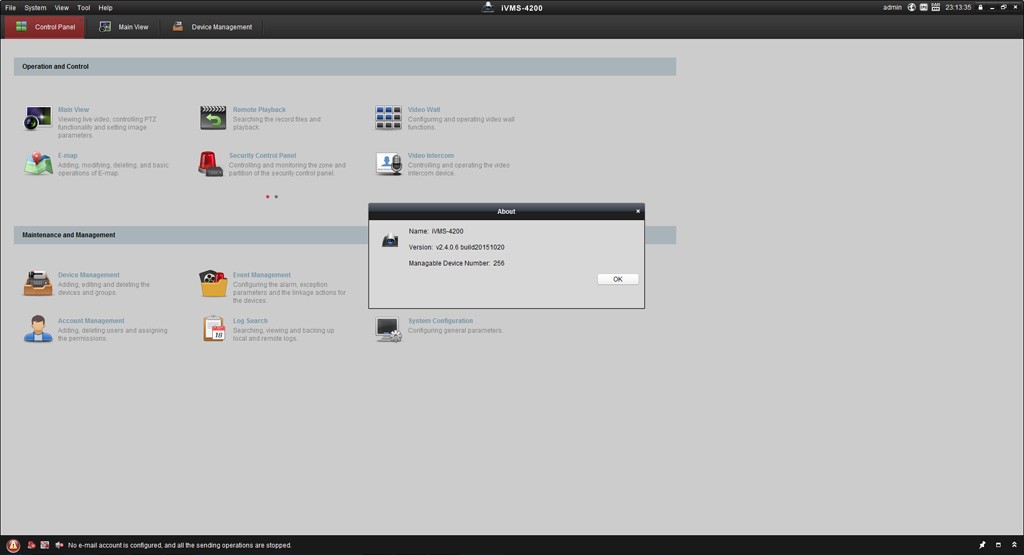Open the File menu
Image resolution: width=1024 pixels, height=555 pixels.
tap(10, 8)
